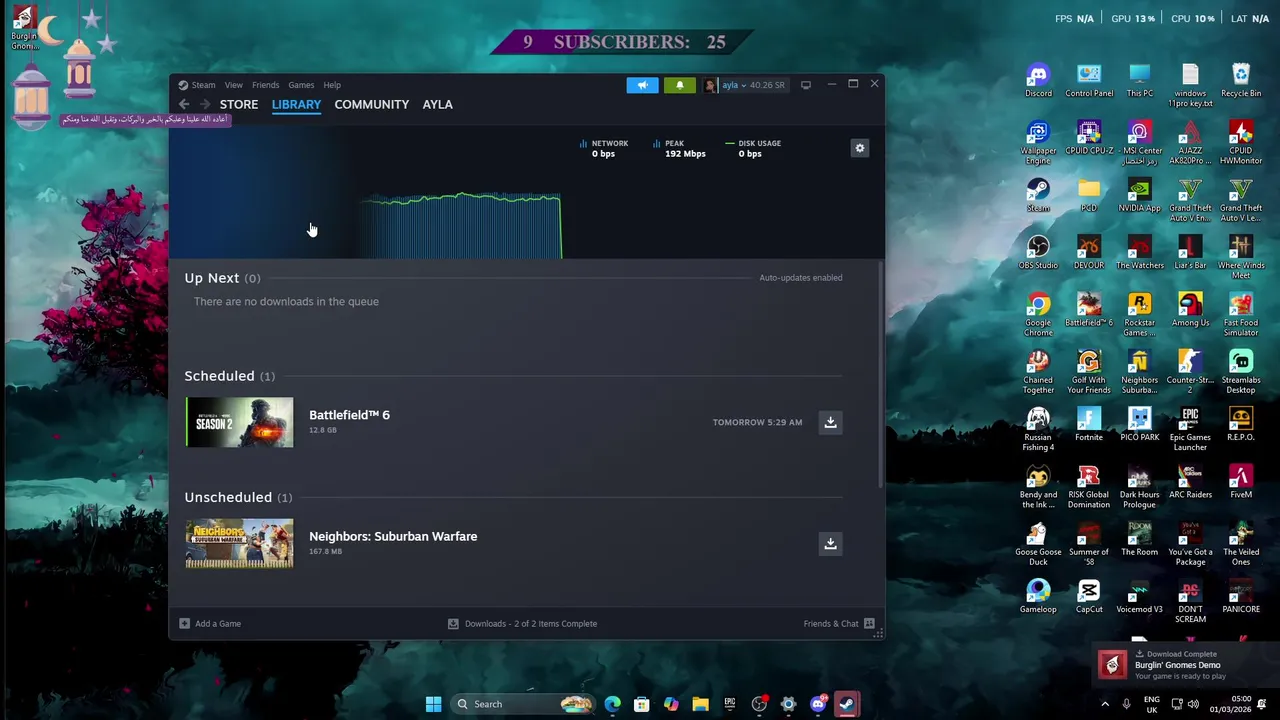Show hidden icons tray chevron
This screenshot has height=720, width=1280.
click(x=1105, y=704)
